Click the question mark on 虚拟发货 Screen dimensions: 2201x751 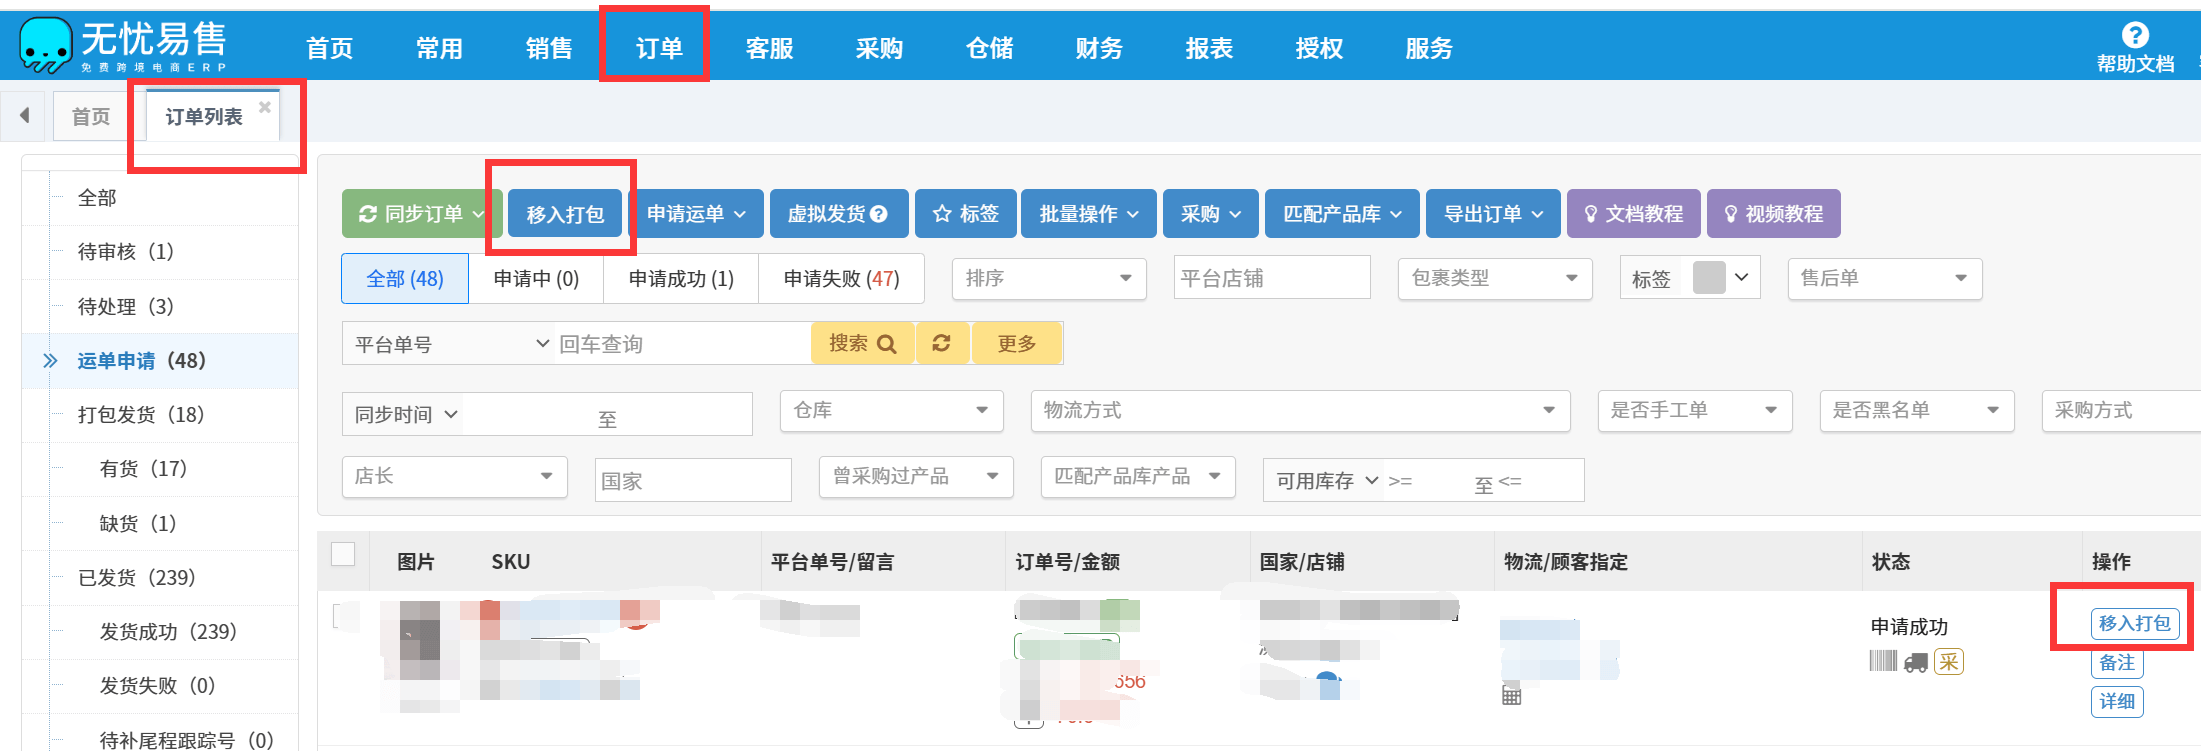pyautogui.click(x=879, y=214)
